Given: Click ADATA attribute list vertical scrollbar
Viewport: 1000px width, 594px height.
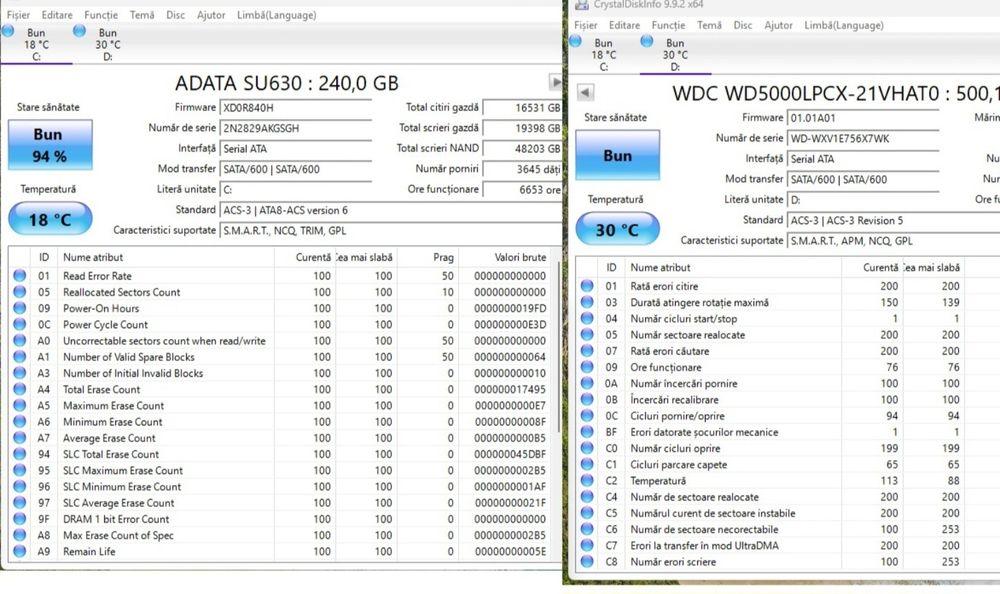Looking at the screenshot, I should (x=559, y=345).
